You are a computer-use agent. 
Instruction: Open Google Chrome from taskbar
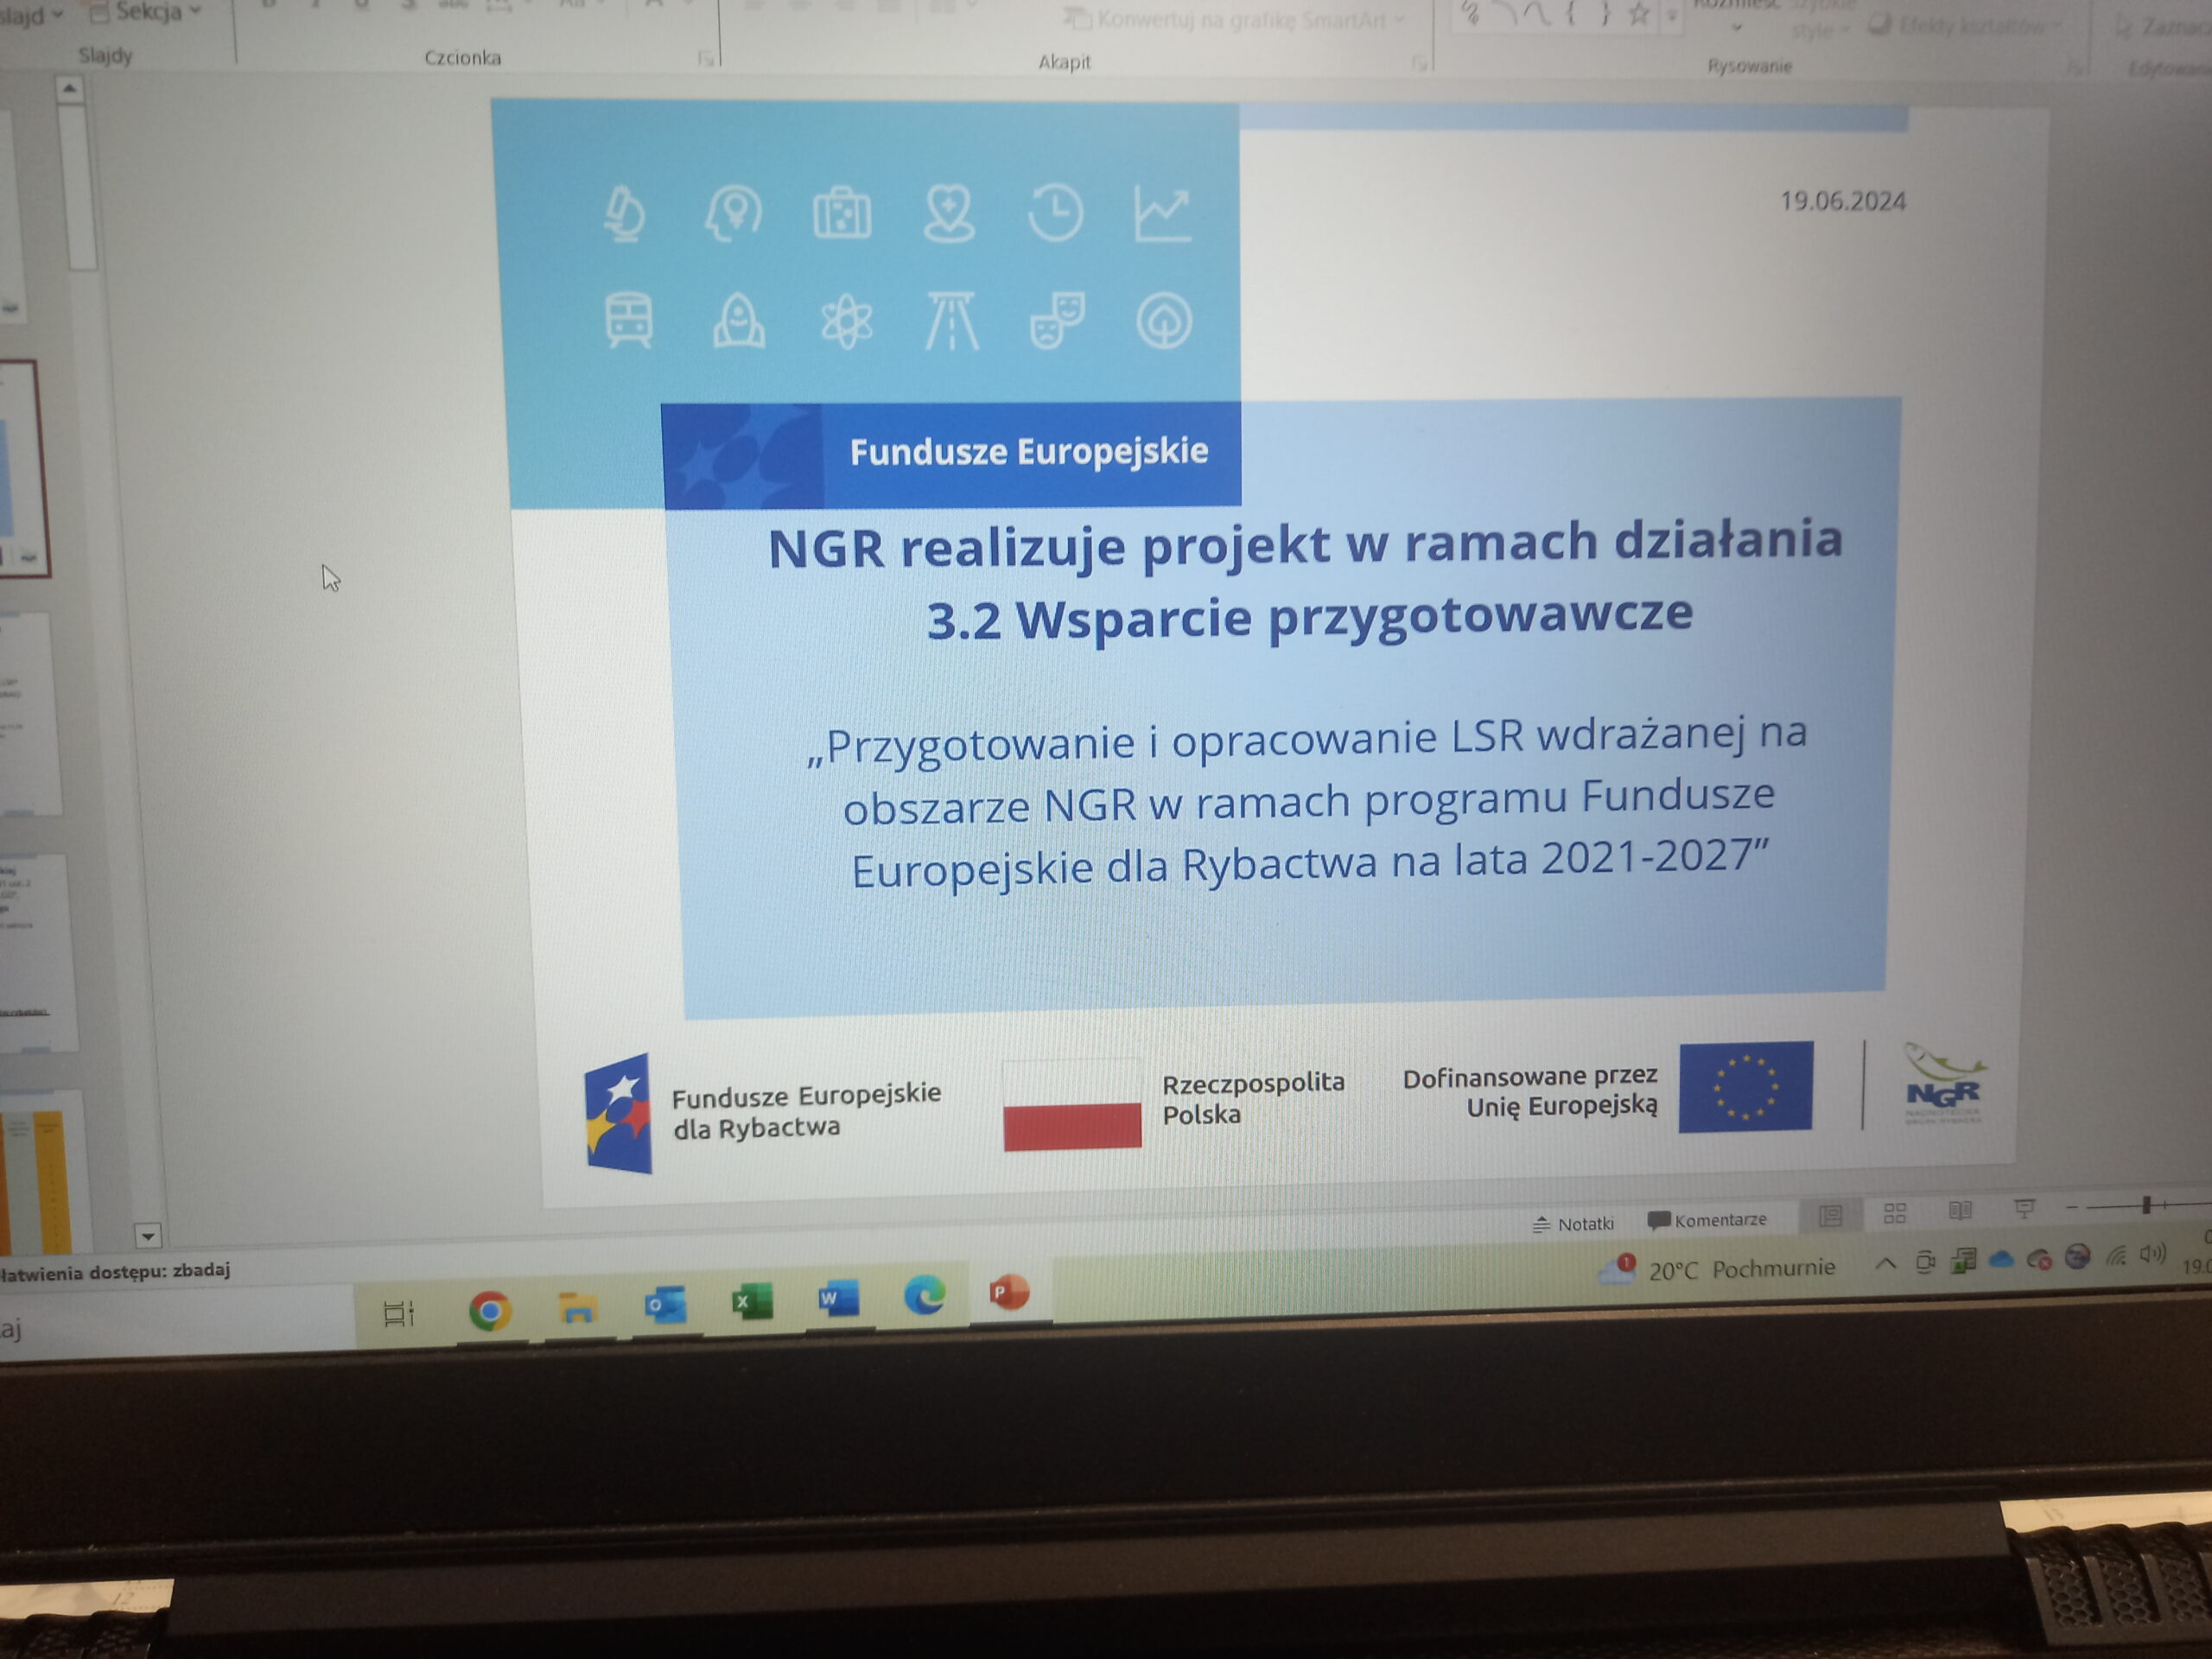[x=490, y=1310]
